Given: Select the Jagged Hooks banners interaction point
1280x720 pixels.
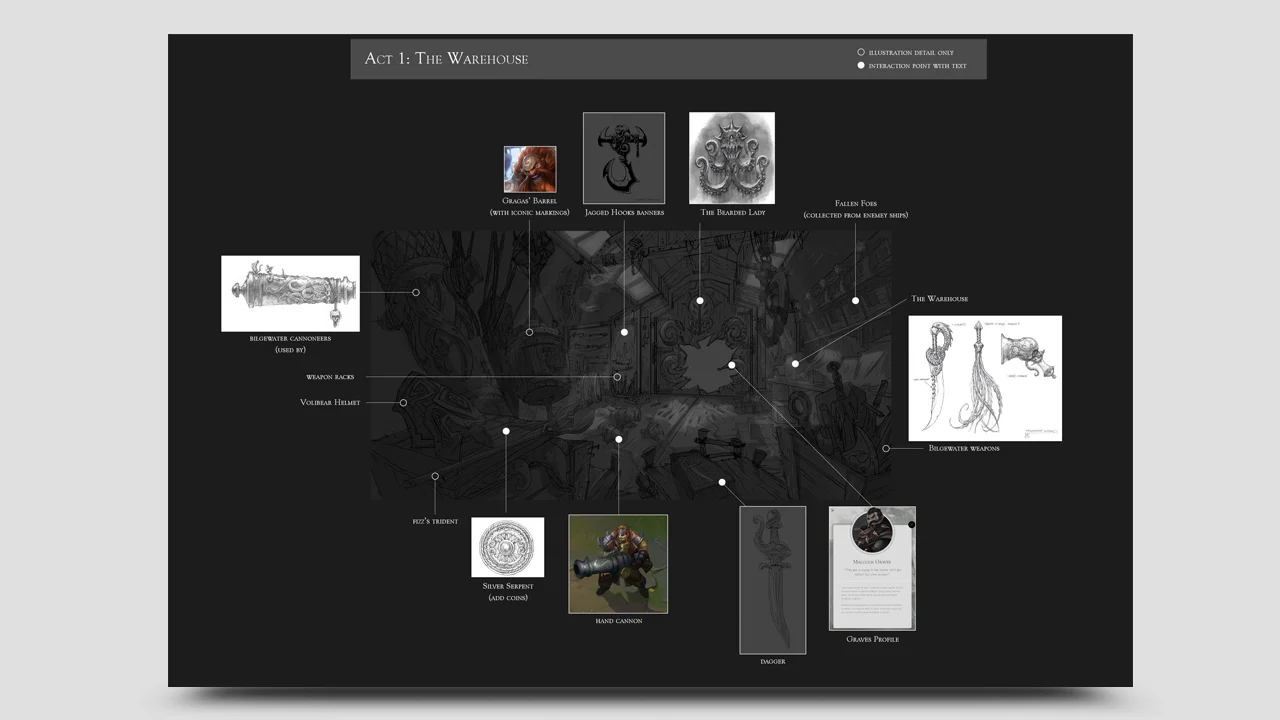Looking at the screenshot, I should pos(624,332).
